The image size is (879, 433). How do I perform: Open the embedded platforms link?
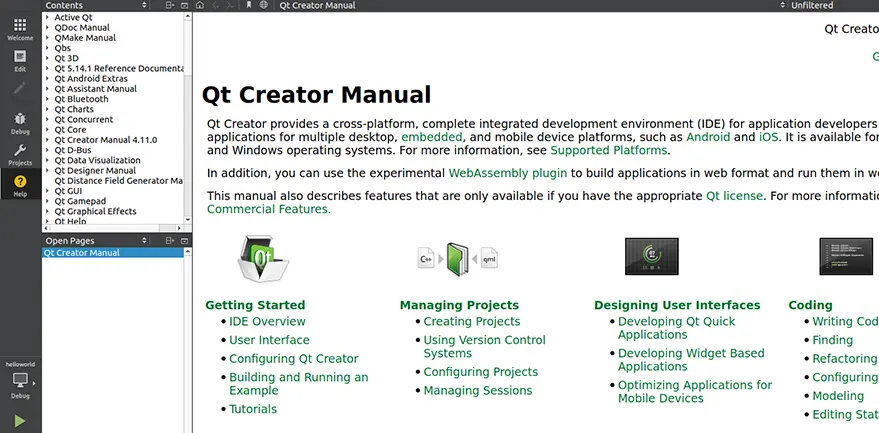click(432, 137)
